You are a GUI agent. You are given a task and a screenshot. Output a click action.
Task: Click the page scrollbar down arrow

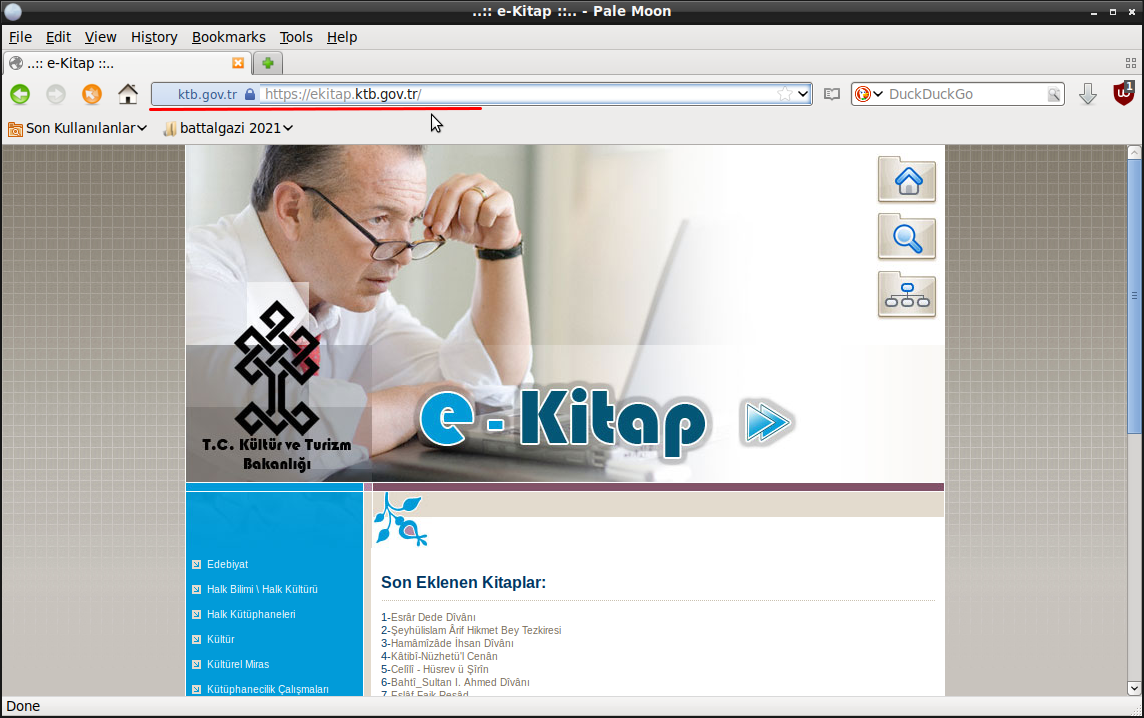[x=1134, y=687]
